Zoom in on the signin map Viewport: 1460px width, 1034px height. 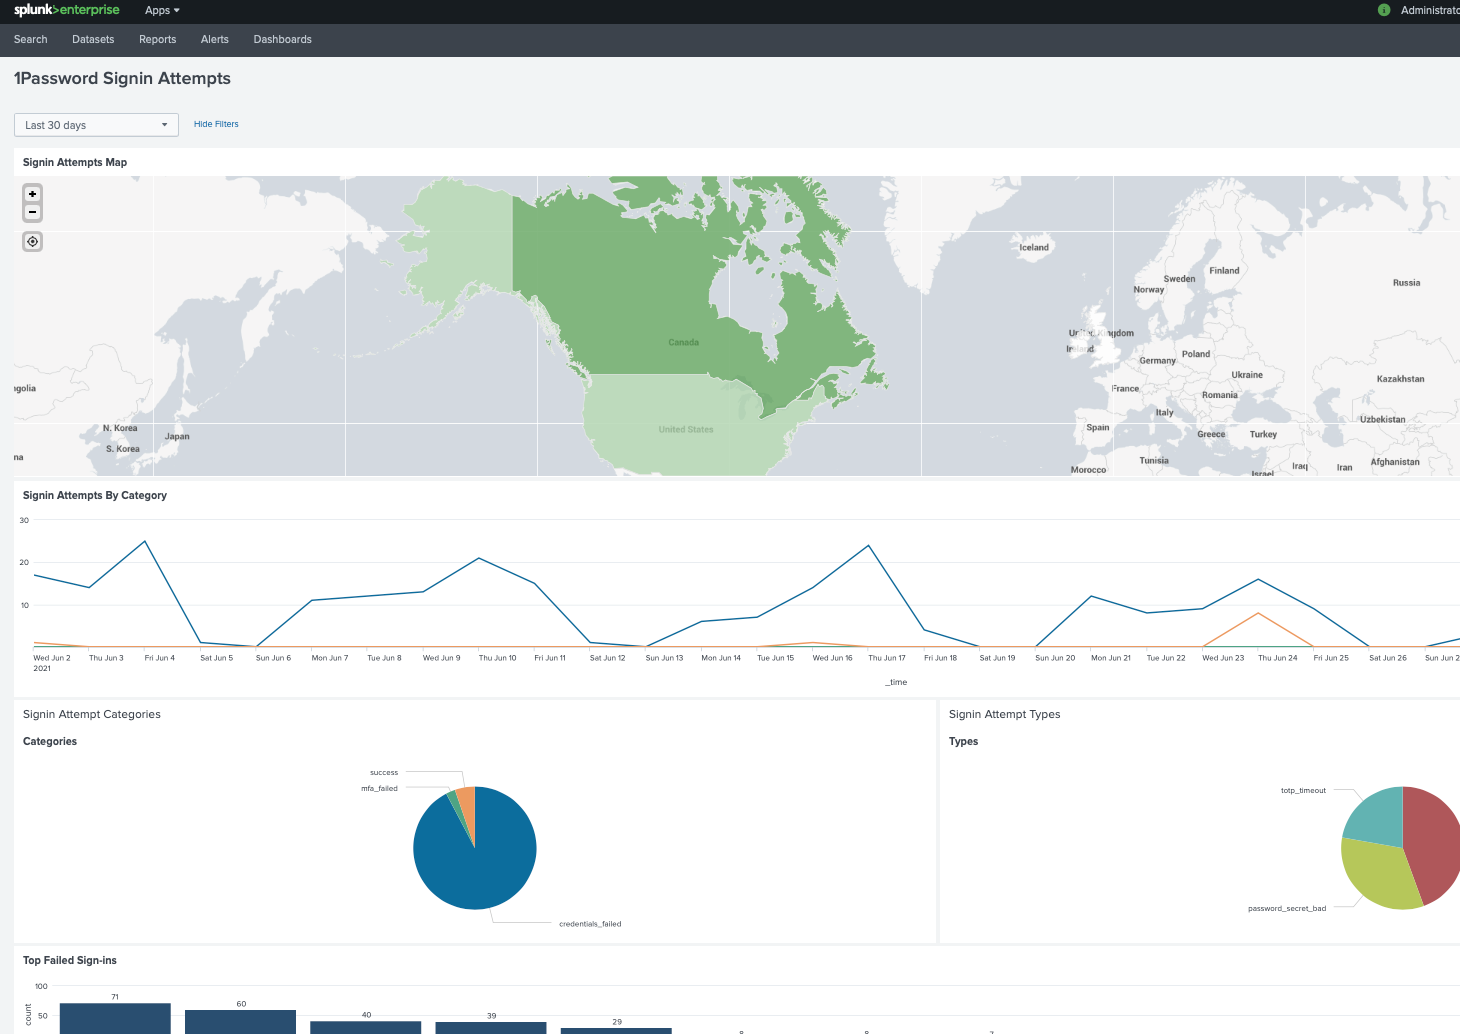click(33, 194)
